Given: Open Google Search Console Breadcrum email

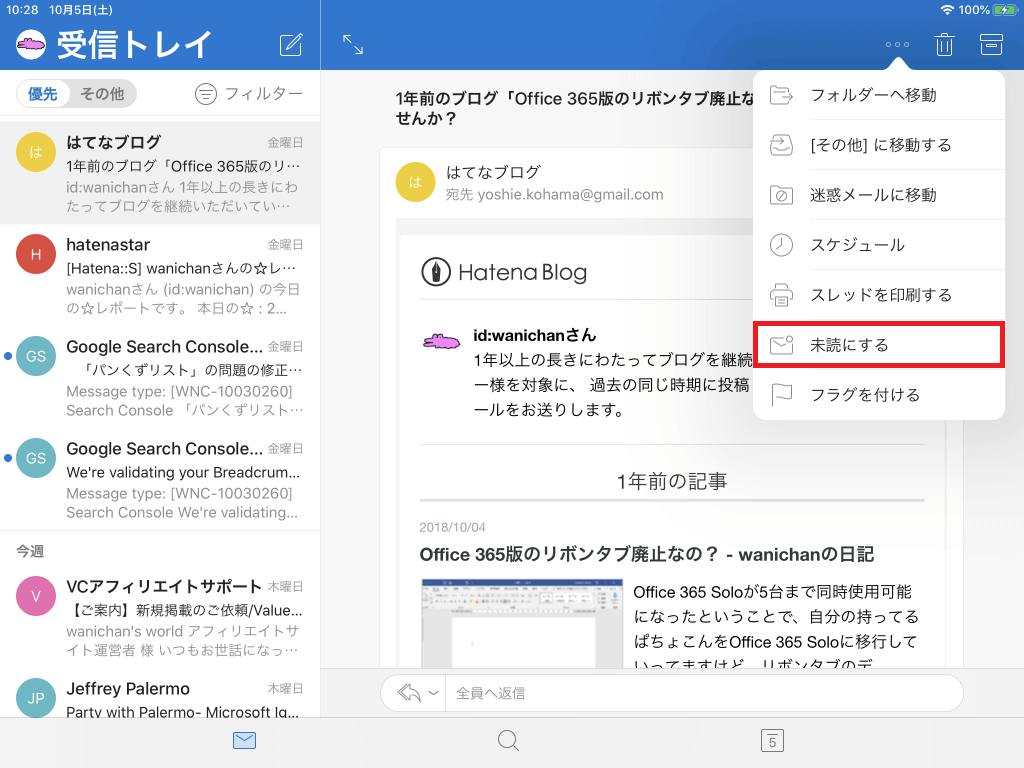Looking at the screenshot, I should (x=160, y=479).
